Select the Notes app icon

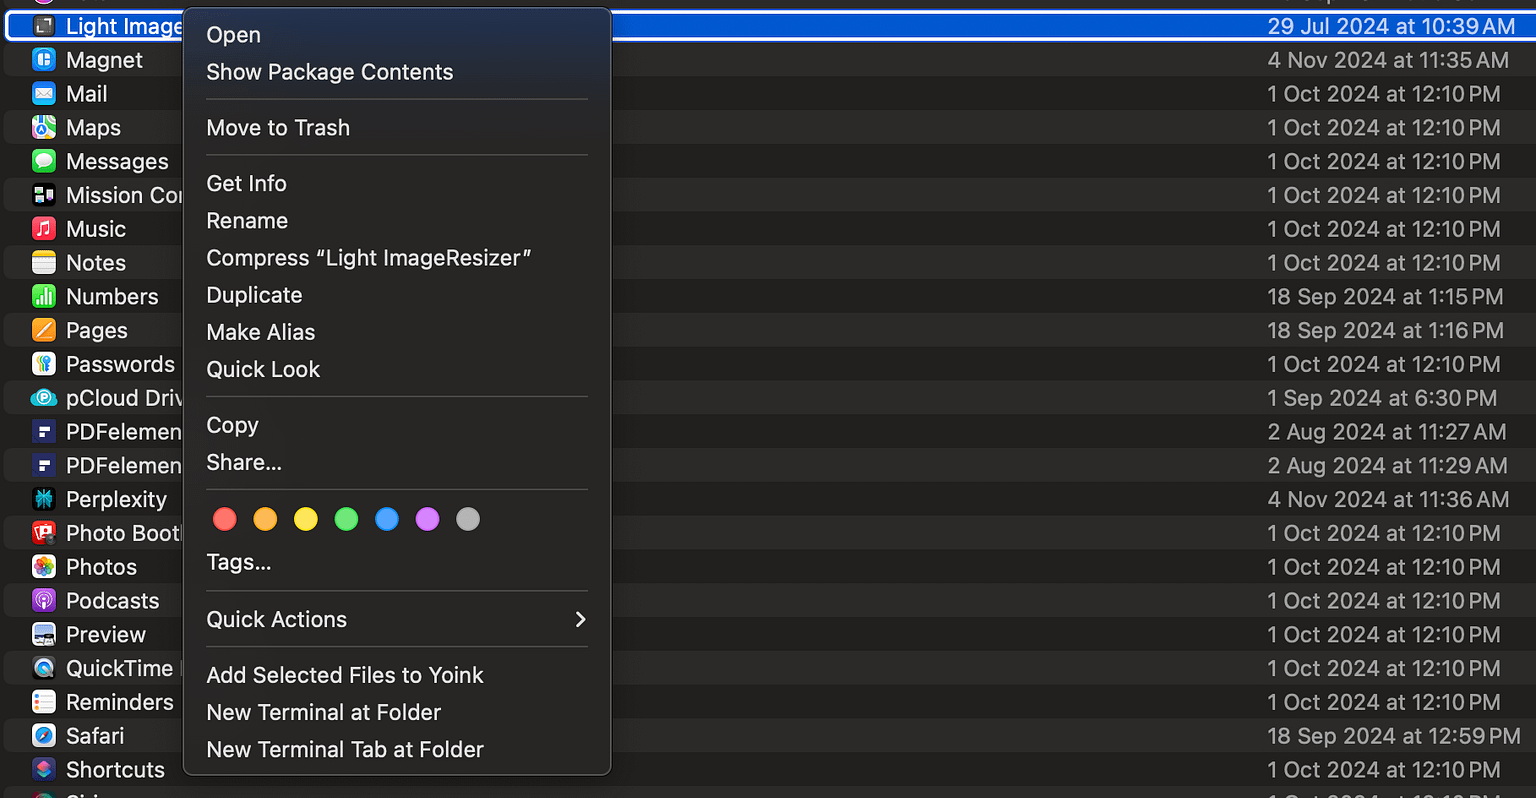click(x=44, y=262)
